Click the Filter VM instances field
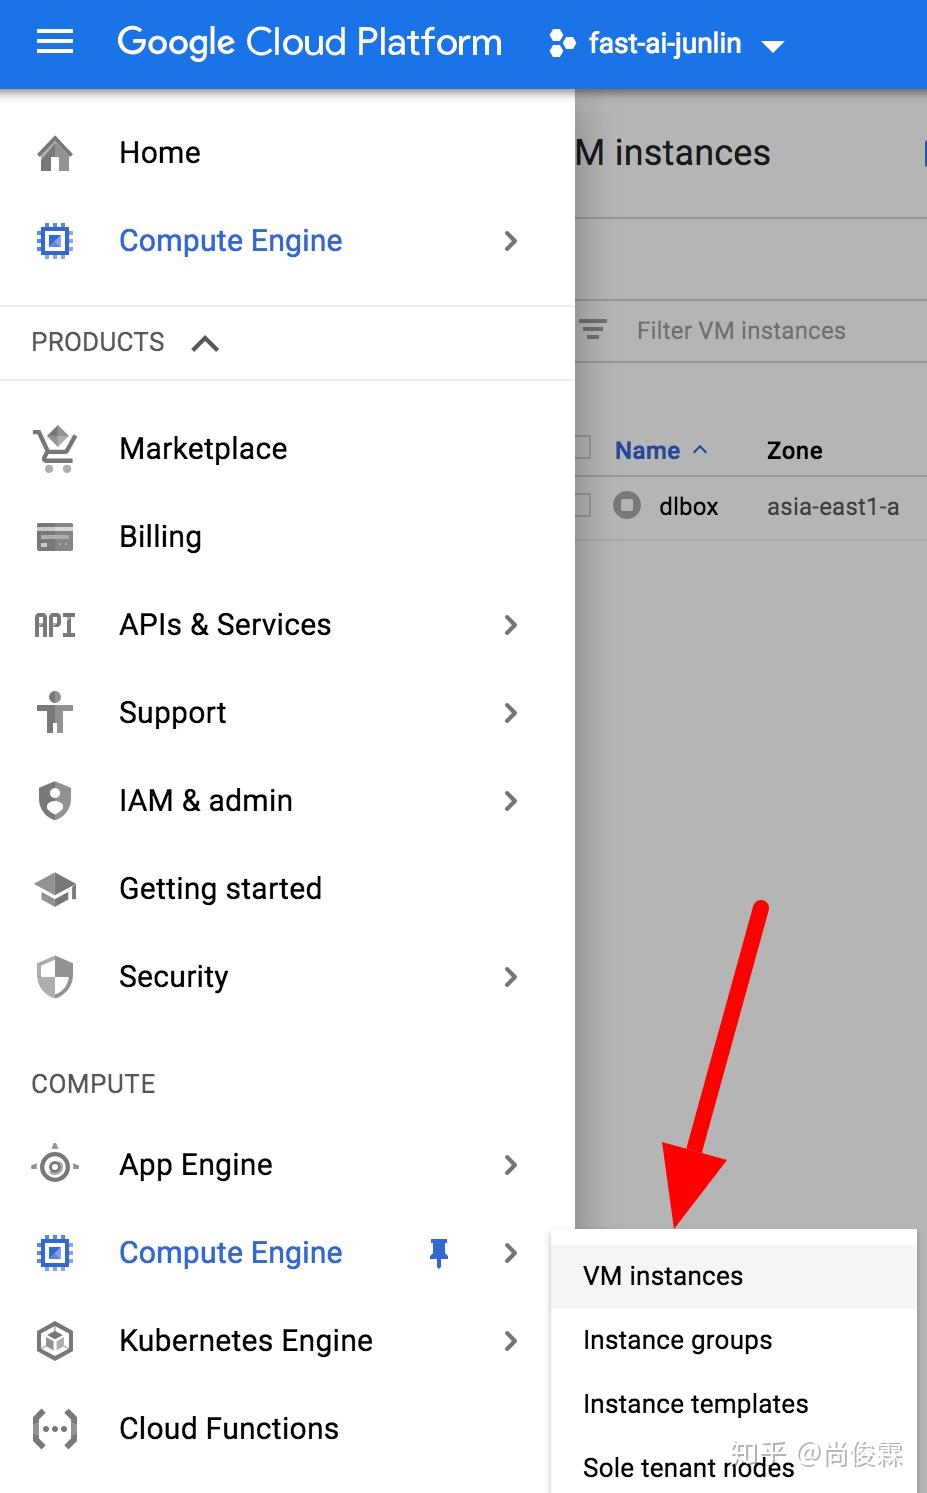Screen dimensions: 927x1493 tap(741, 331)
